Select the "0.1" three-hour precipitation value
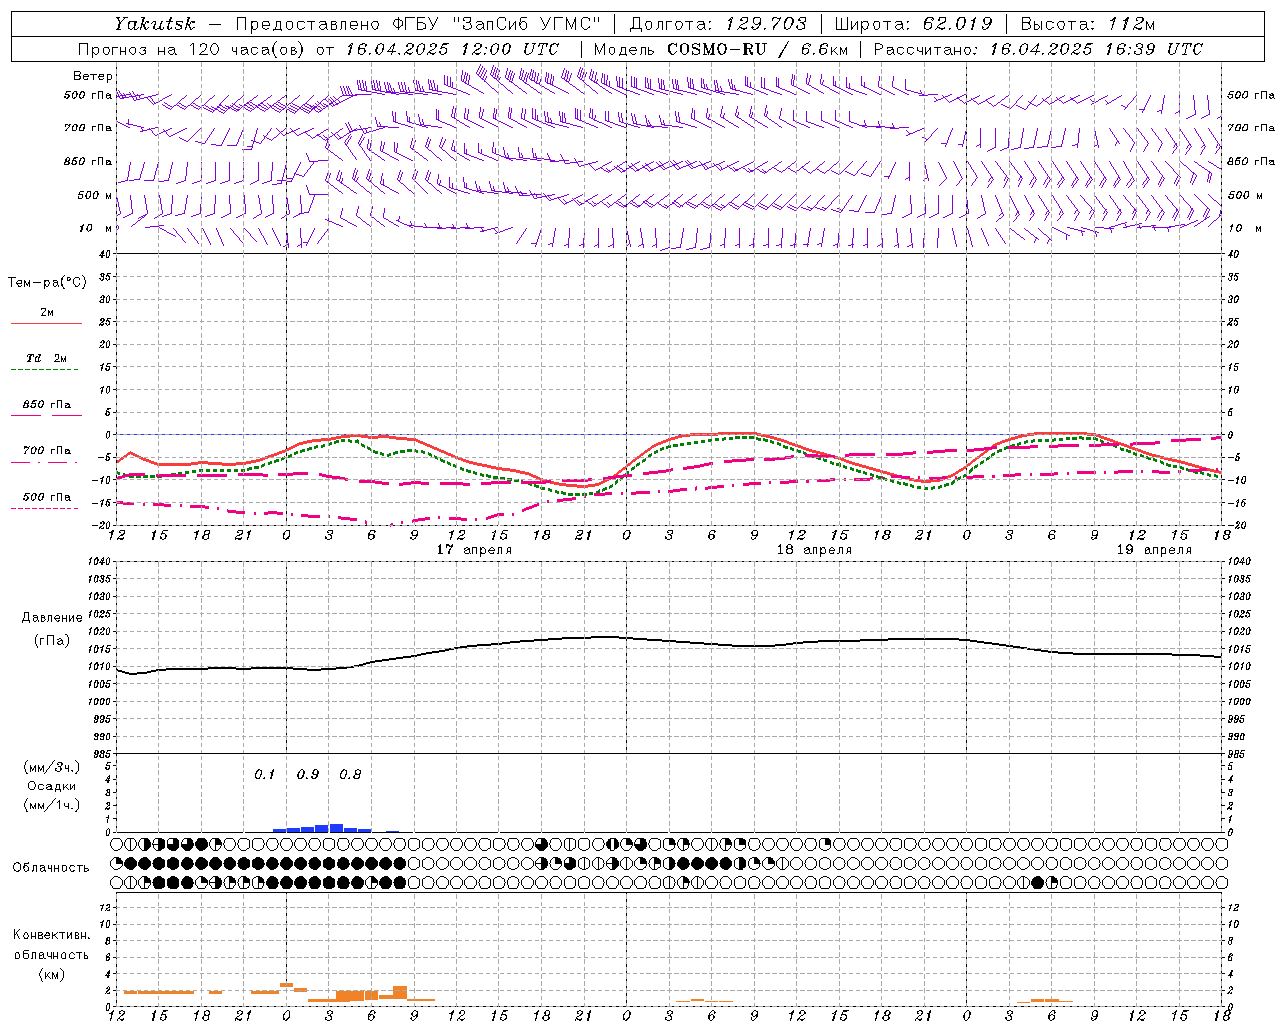 click(x=264, y=775)
